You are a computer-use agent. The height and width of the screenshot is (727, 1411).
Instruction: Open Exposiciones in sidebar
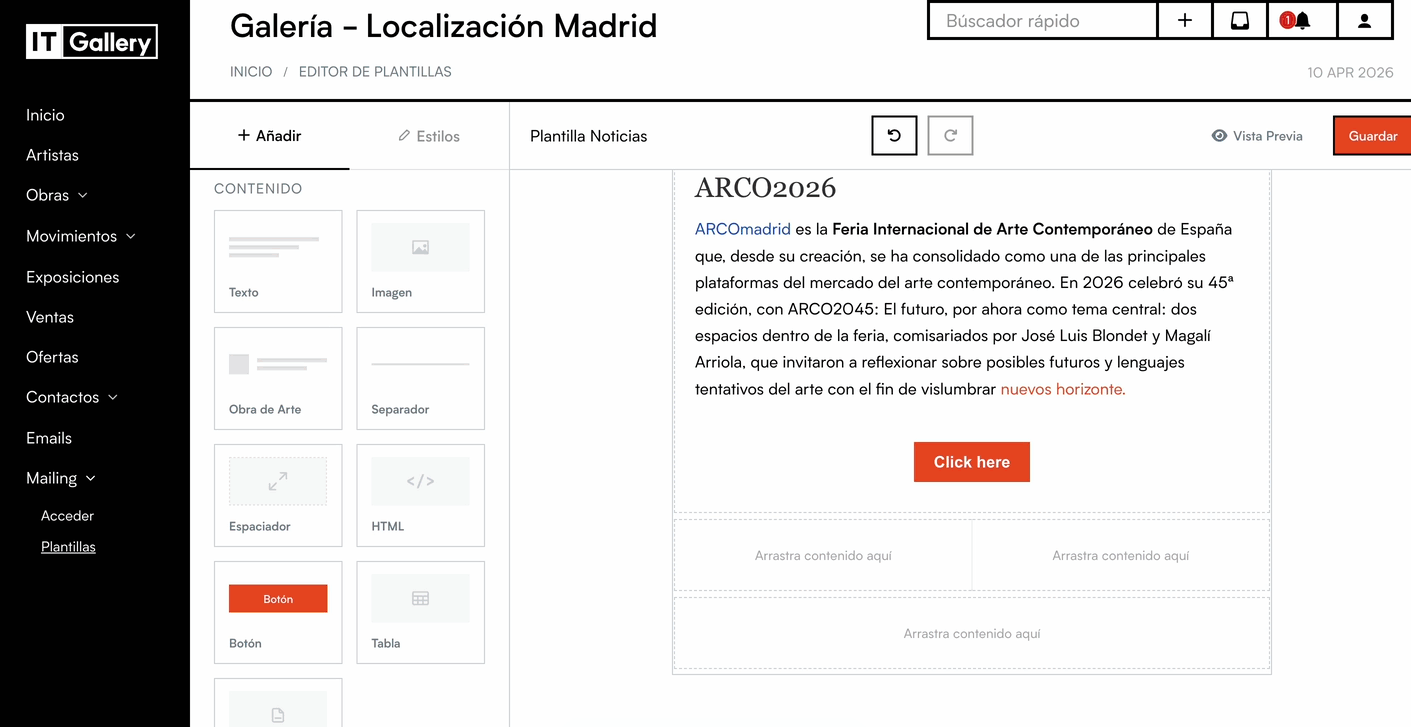pos(72,277)
